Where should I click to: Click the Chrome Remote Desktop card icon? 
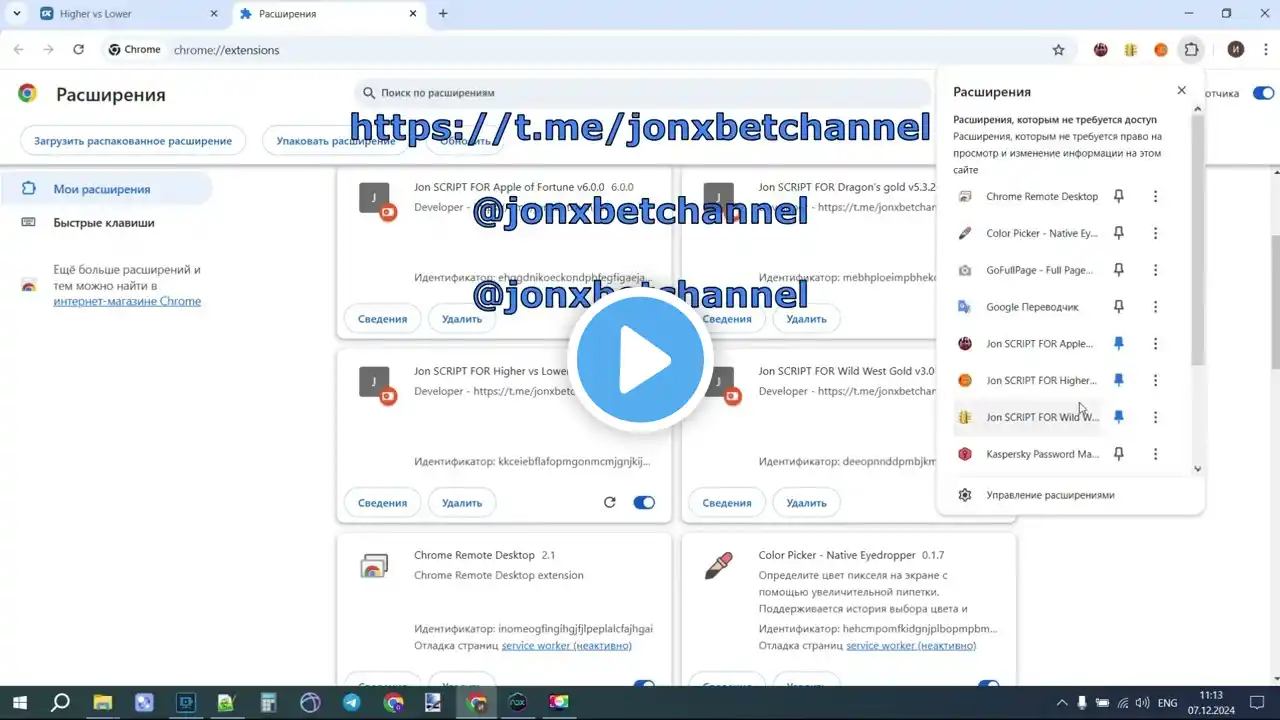[x=374, y=566]
